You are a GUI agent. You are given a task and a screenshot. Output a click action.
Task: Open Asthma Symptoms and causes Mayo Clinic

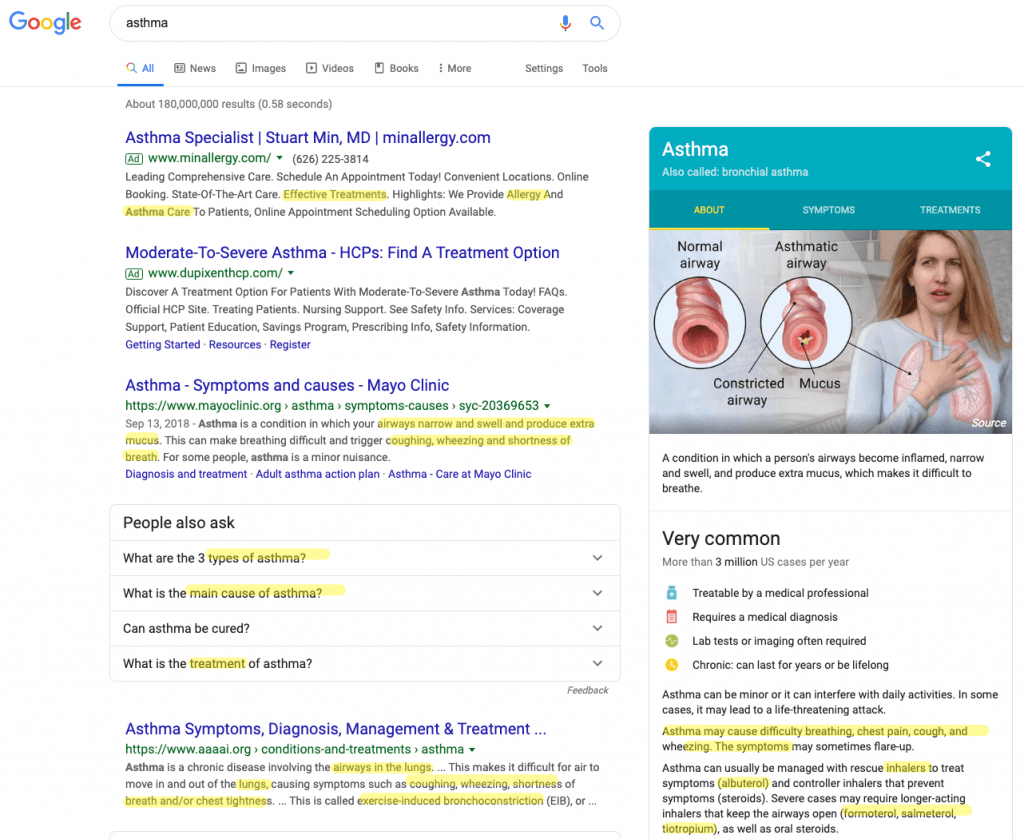point(287,385)
